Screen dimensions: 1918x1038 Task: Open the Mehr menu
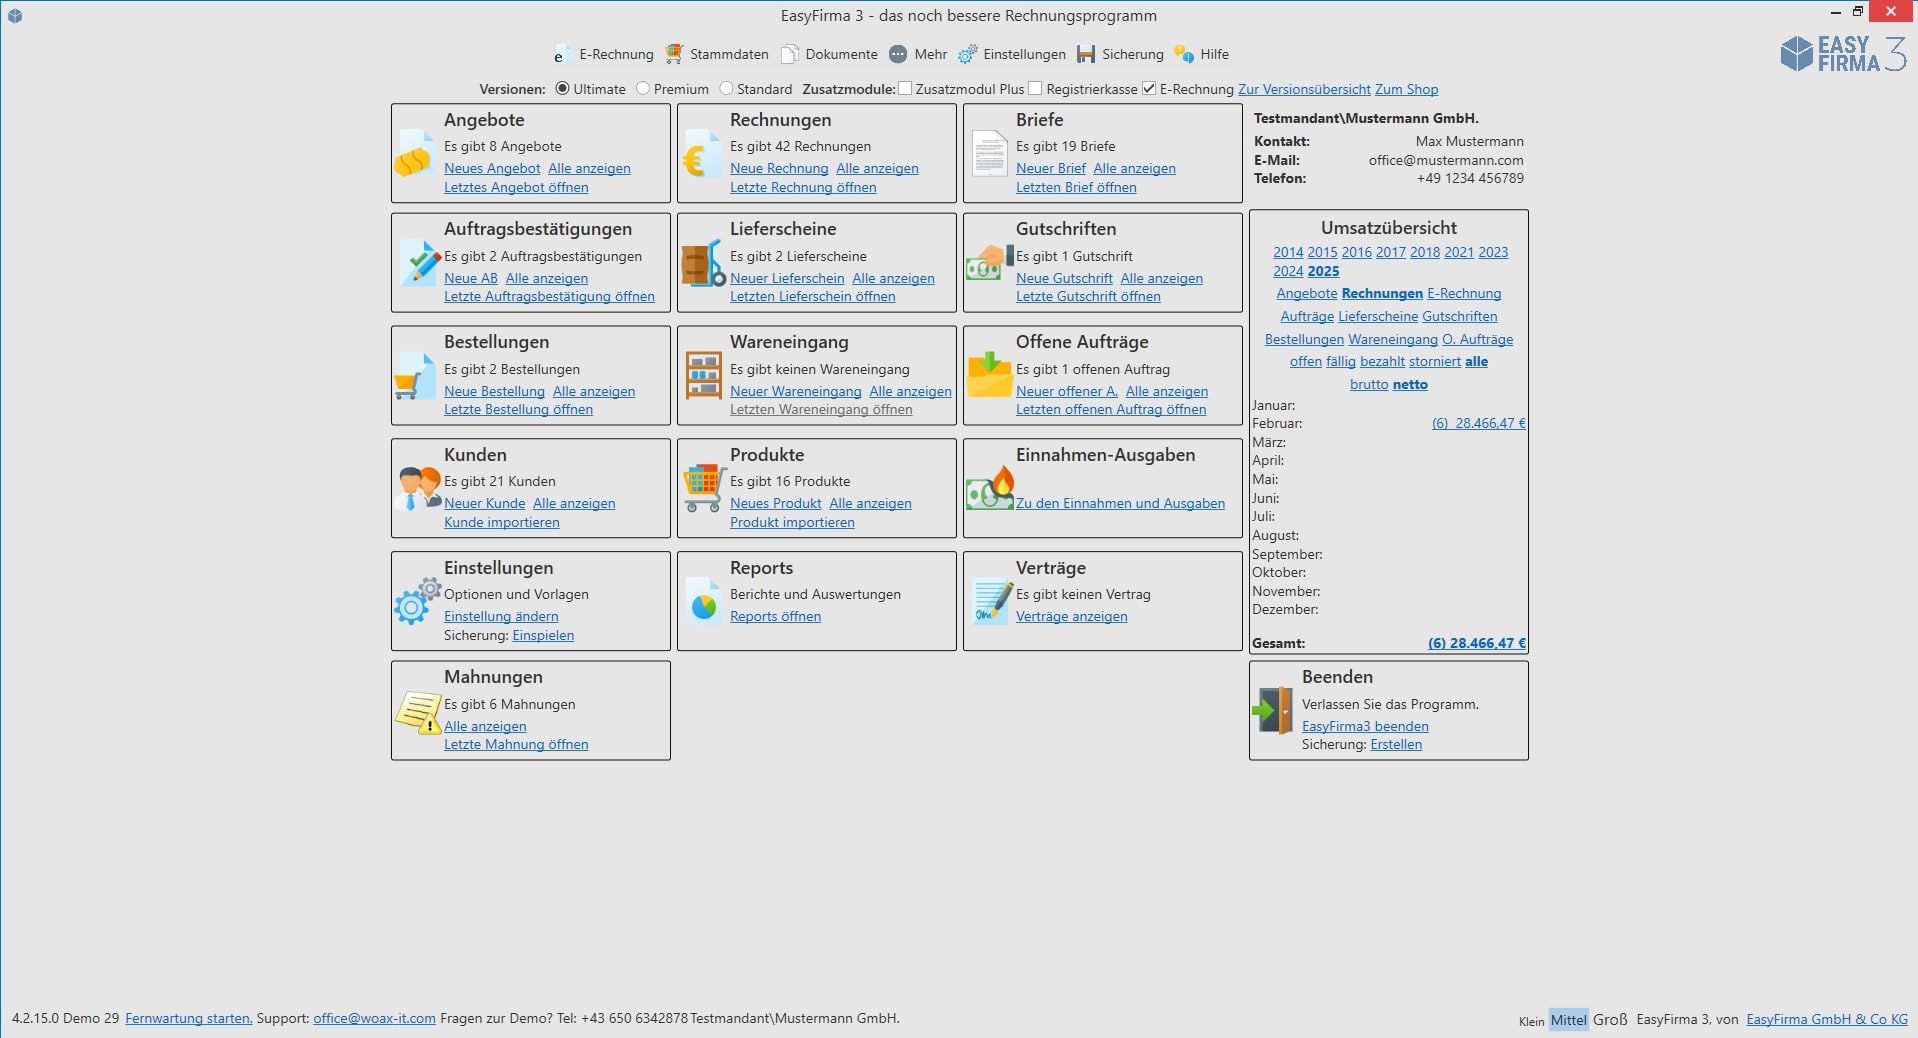click(918, 54)
